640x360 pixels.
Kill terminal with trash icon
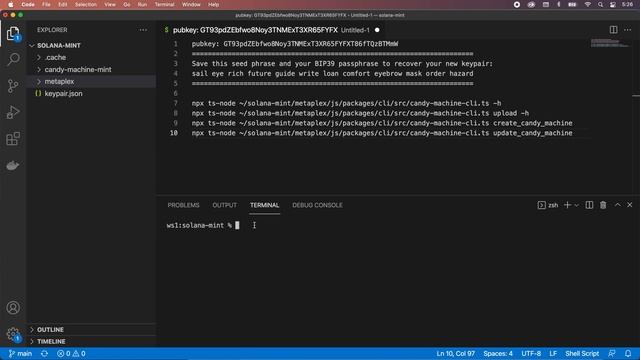point(603,205)
